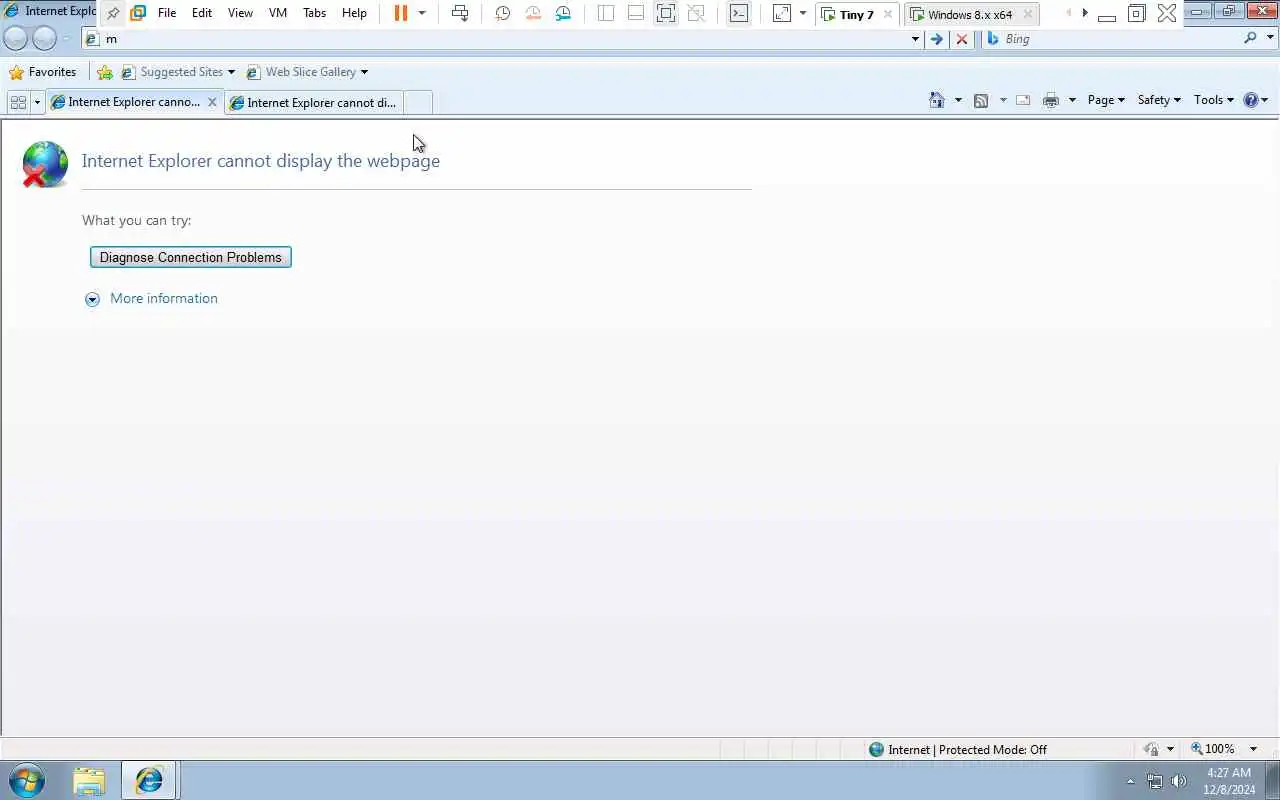Click the Internet Explorer taskbar button
Image resolution: width=1280 pixels, height=800 pixels.
149,780
